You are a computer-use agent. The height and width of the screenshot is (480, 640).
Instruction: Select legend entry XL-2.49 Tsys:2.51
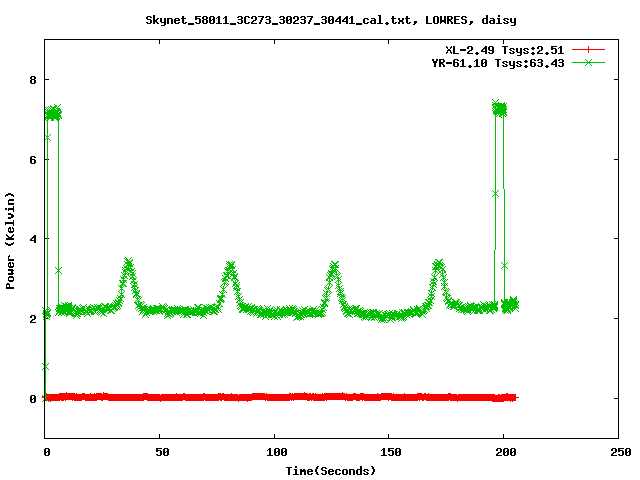click(504, 50)
